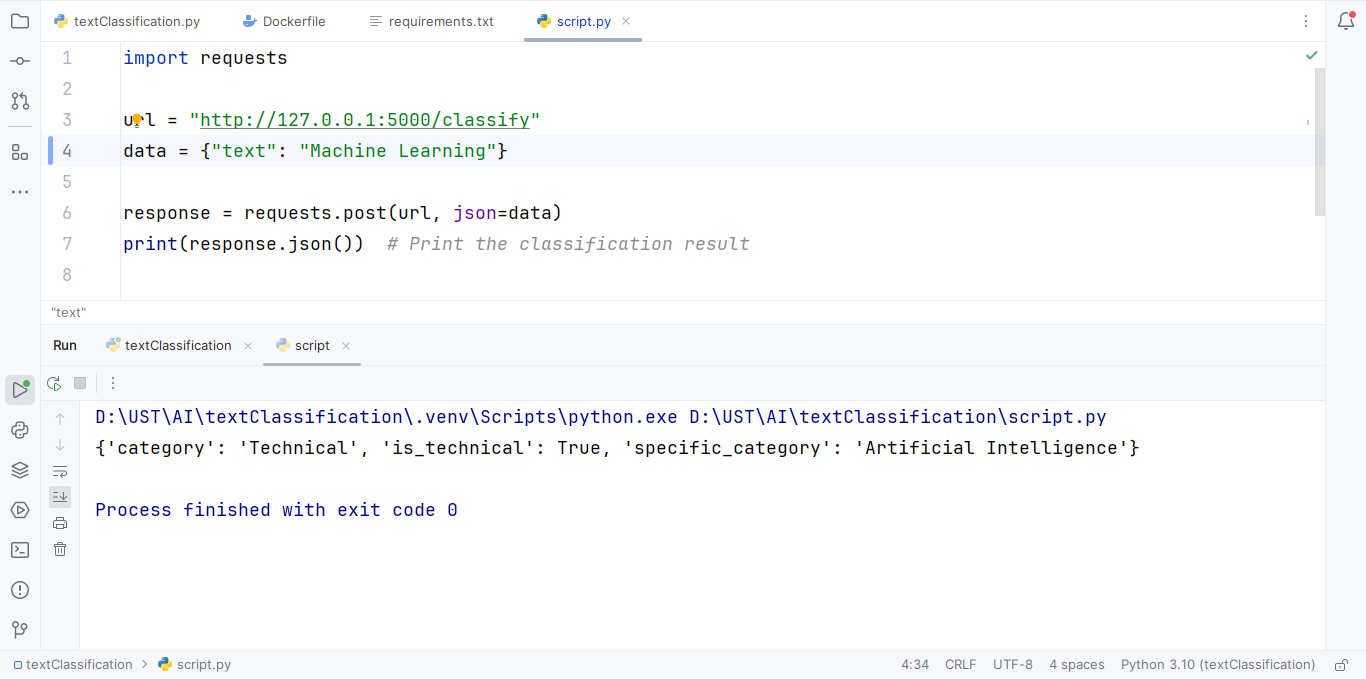This screenshot has height=679, width=1366.
Task: Toggle scroll to end in console
Action: (60, 497)
